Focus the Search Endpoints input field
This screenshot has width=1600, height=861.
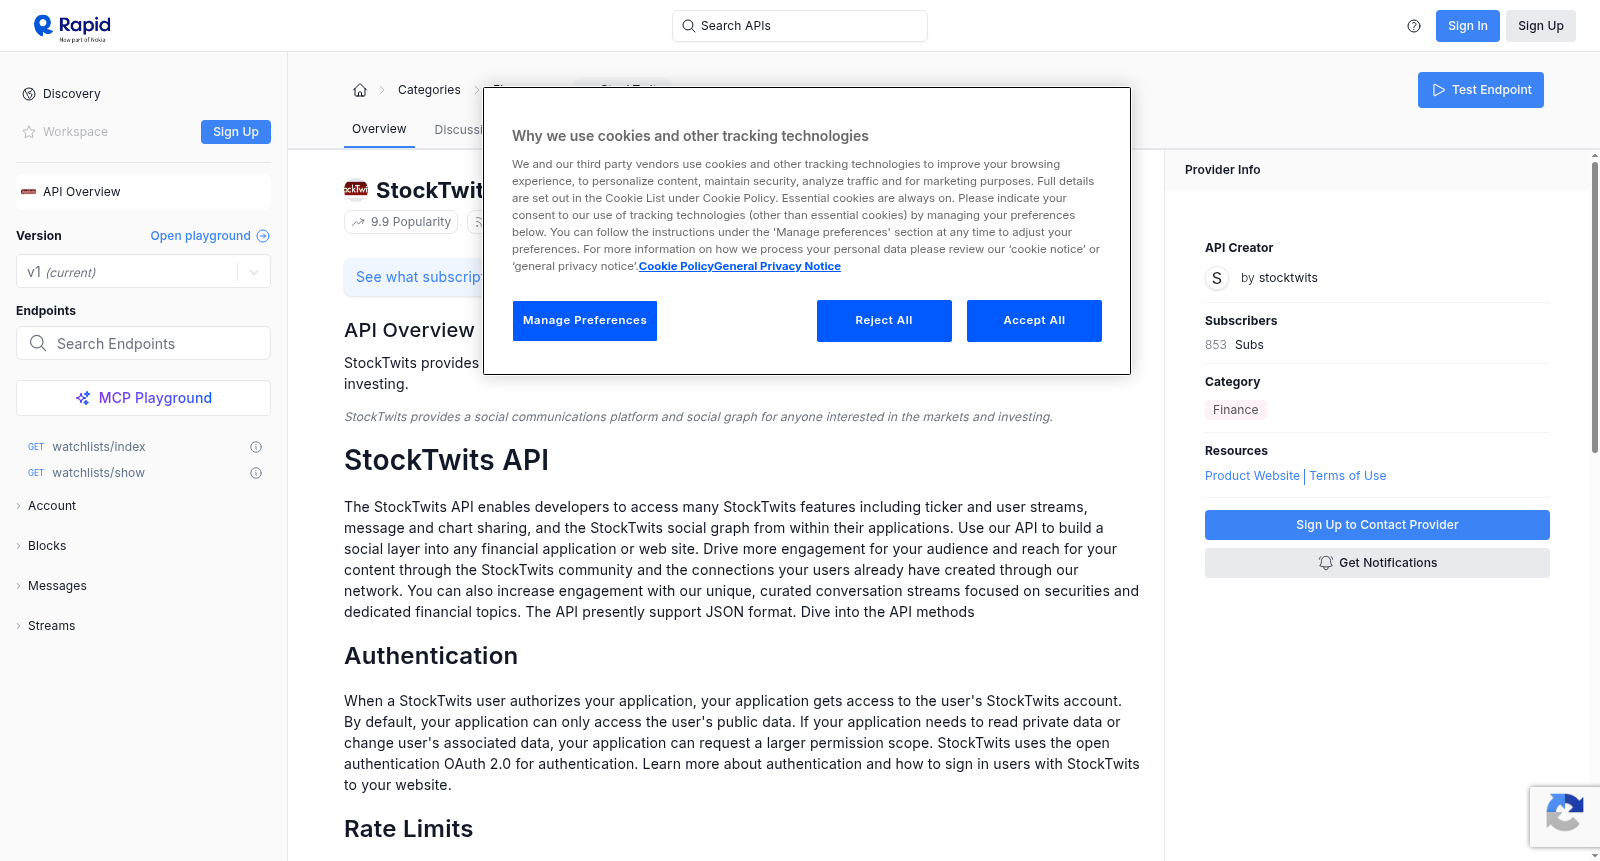[143, 343]
